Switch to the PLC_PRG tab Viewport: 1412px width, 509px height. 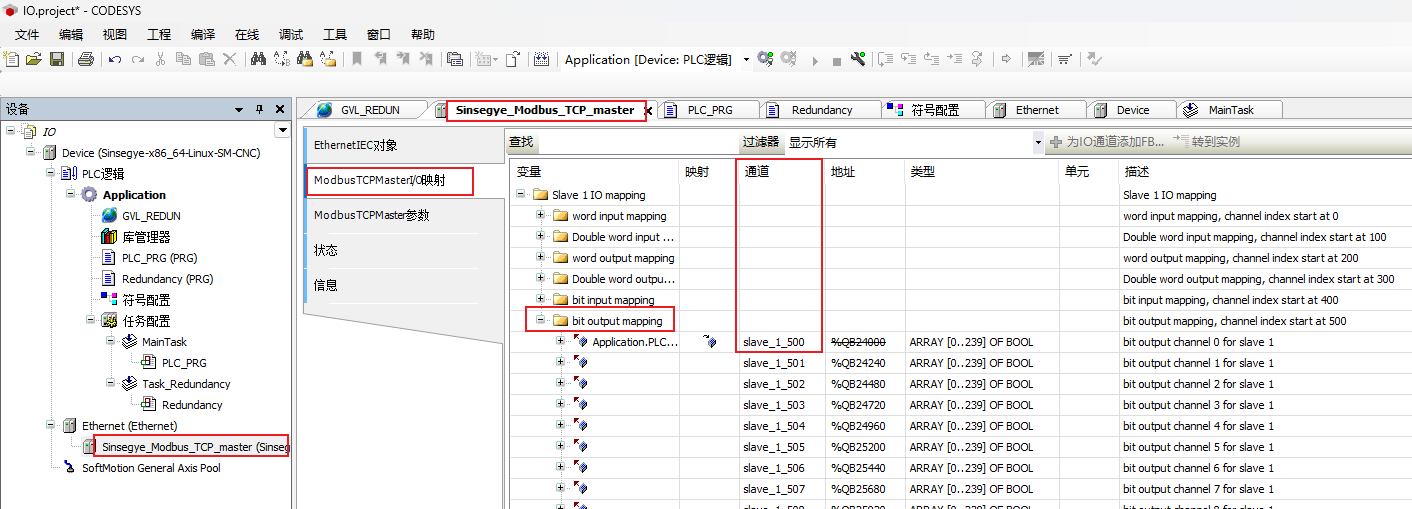pos(710,110)
